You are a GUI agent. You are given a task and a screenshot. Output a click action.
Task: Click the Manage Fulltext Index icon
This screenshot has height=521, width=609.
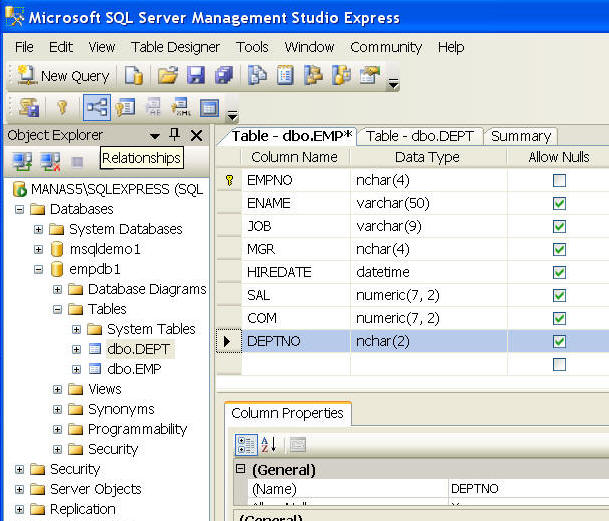153,107
